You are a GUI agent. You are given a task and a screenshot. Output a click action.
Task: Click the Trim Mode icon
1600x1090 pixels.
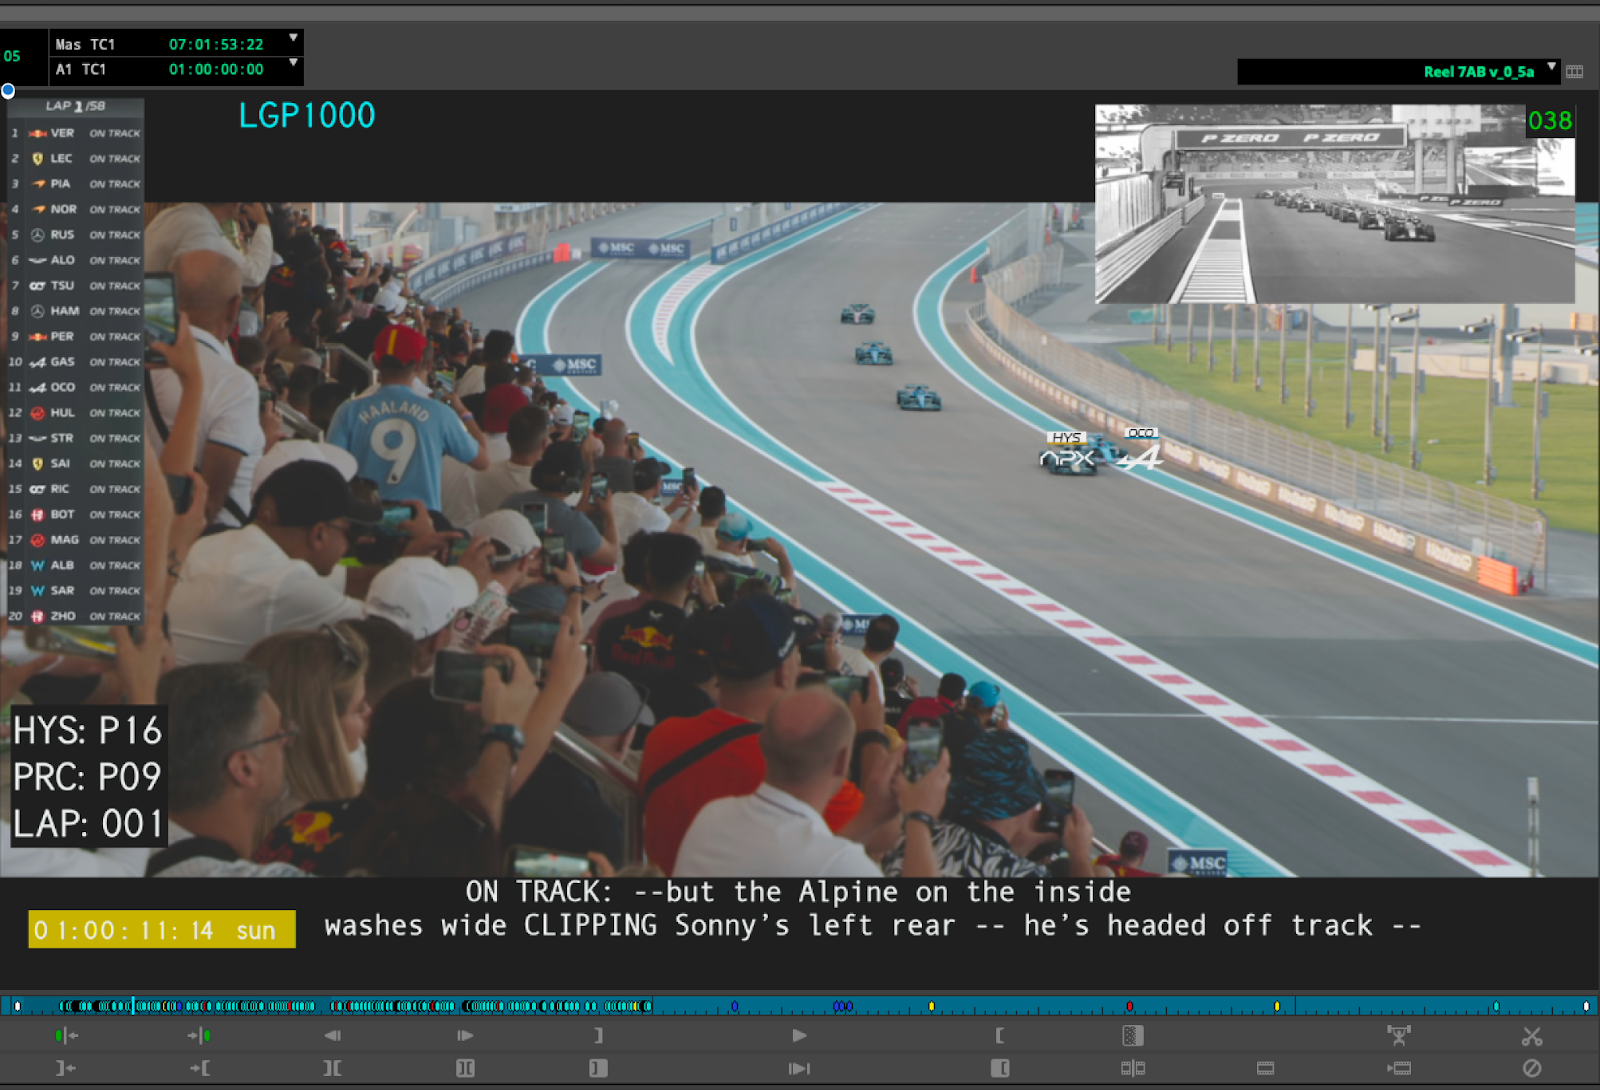click(1133, 1068)
